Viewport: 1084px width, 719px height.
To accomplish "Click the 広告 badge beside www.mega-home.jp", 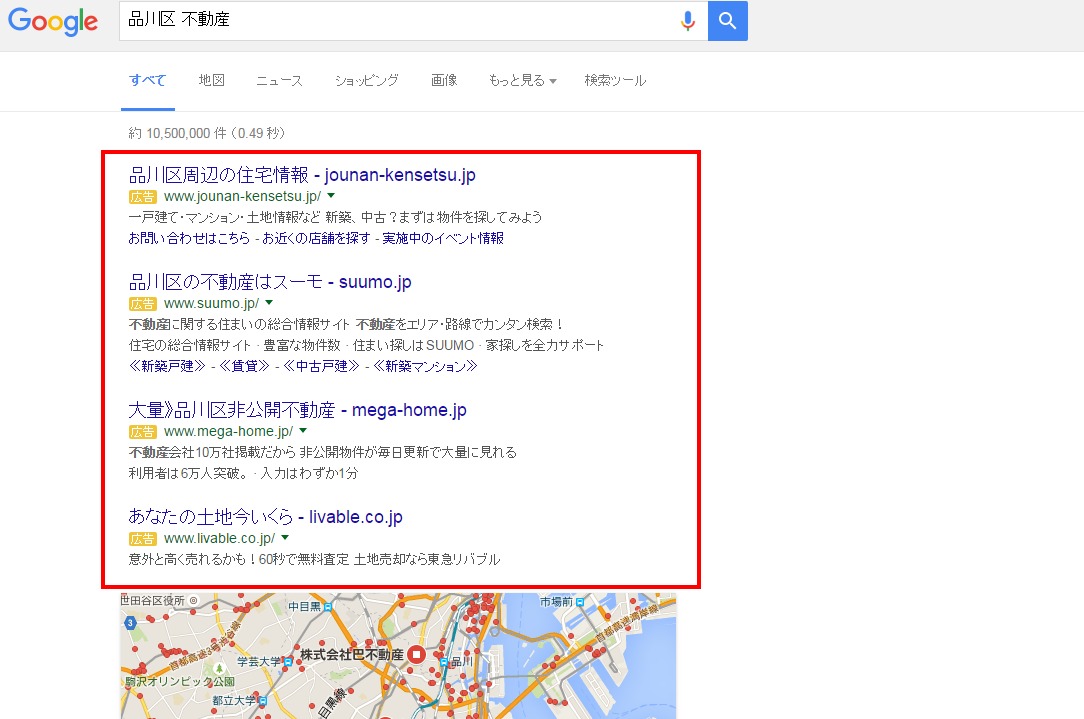I will 142,432.
